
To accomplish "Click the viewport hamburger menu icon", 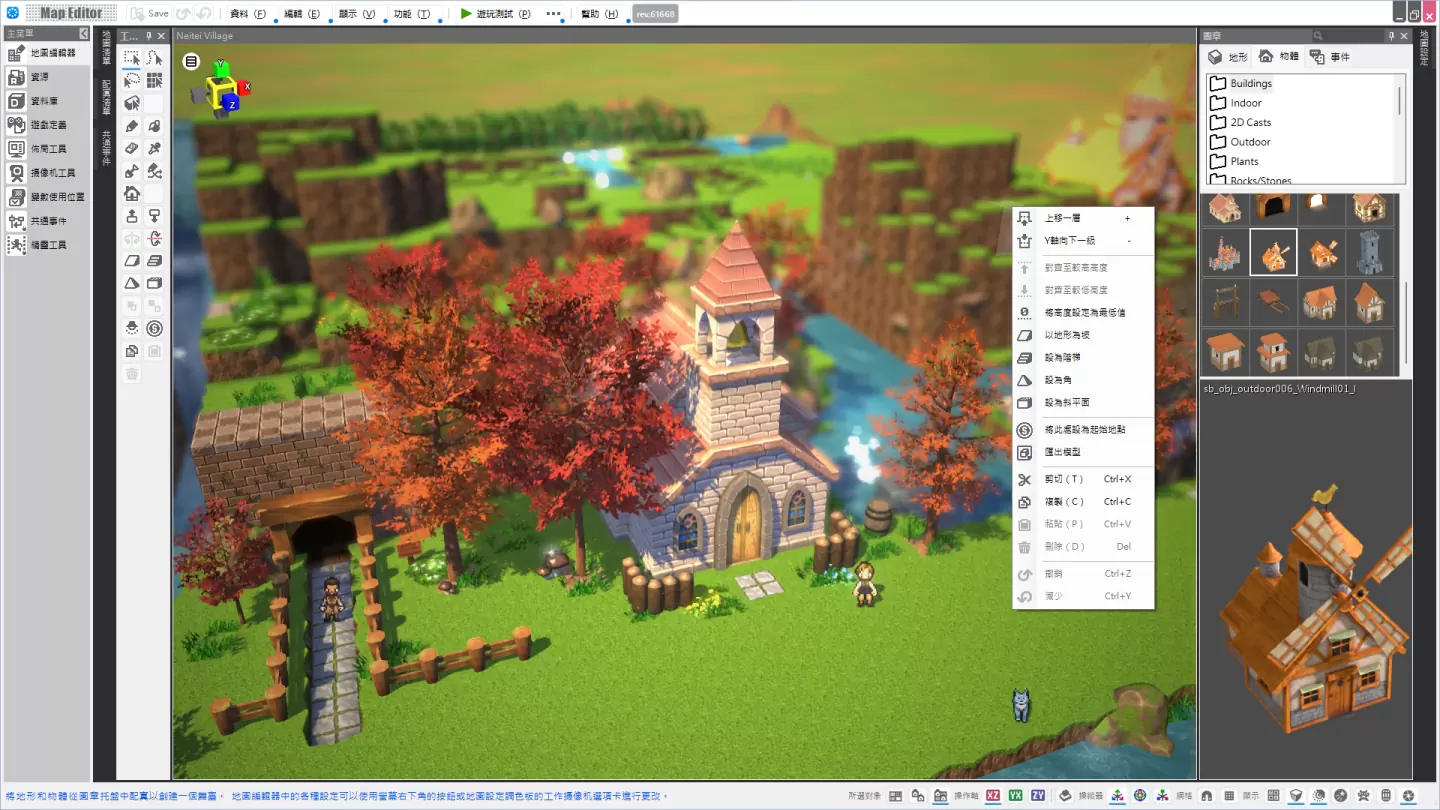I will coord(191,61).
